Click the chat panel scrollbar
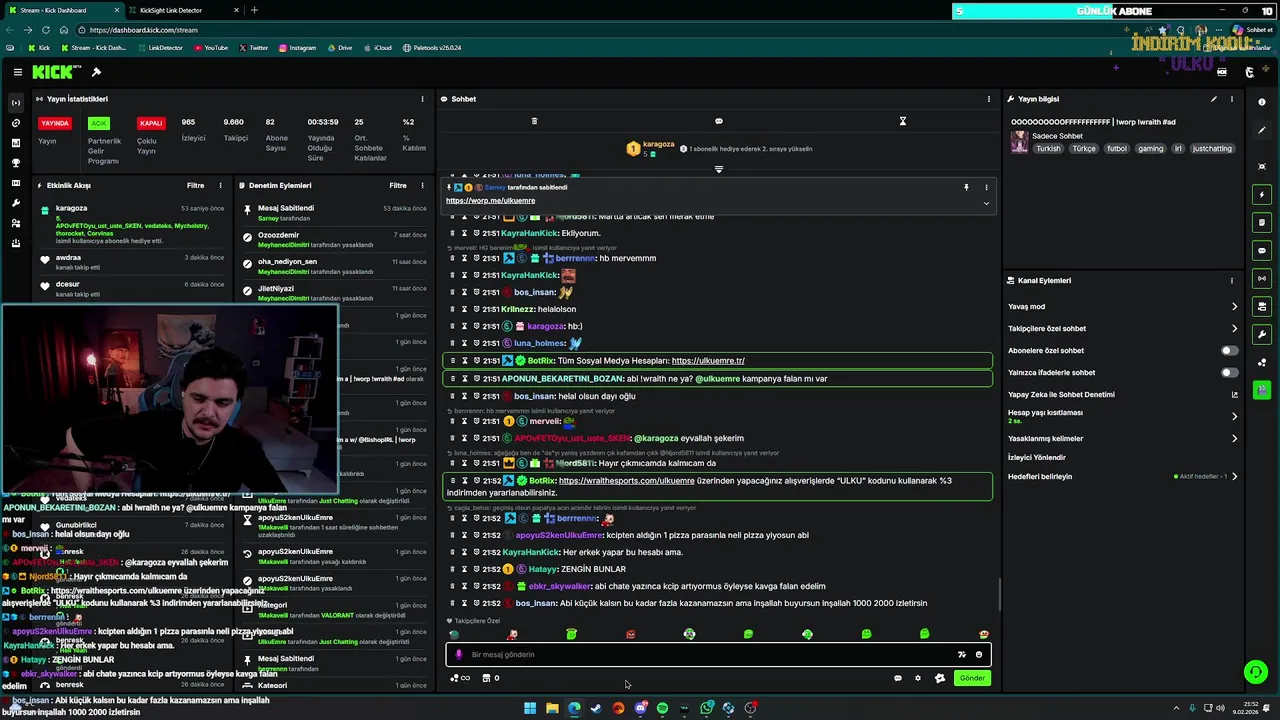Viewport: 1280px width, 720px height. 1000,595
